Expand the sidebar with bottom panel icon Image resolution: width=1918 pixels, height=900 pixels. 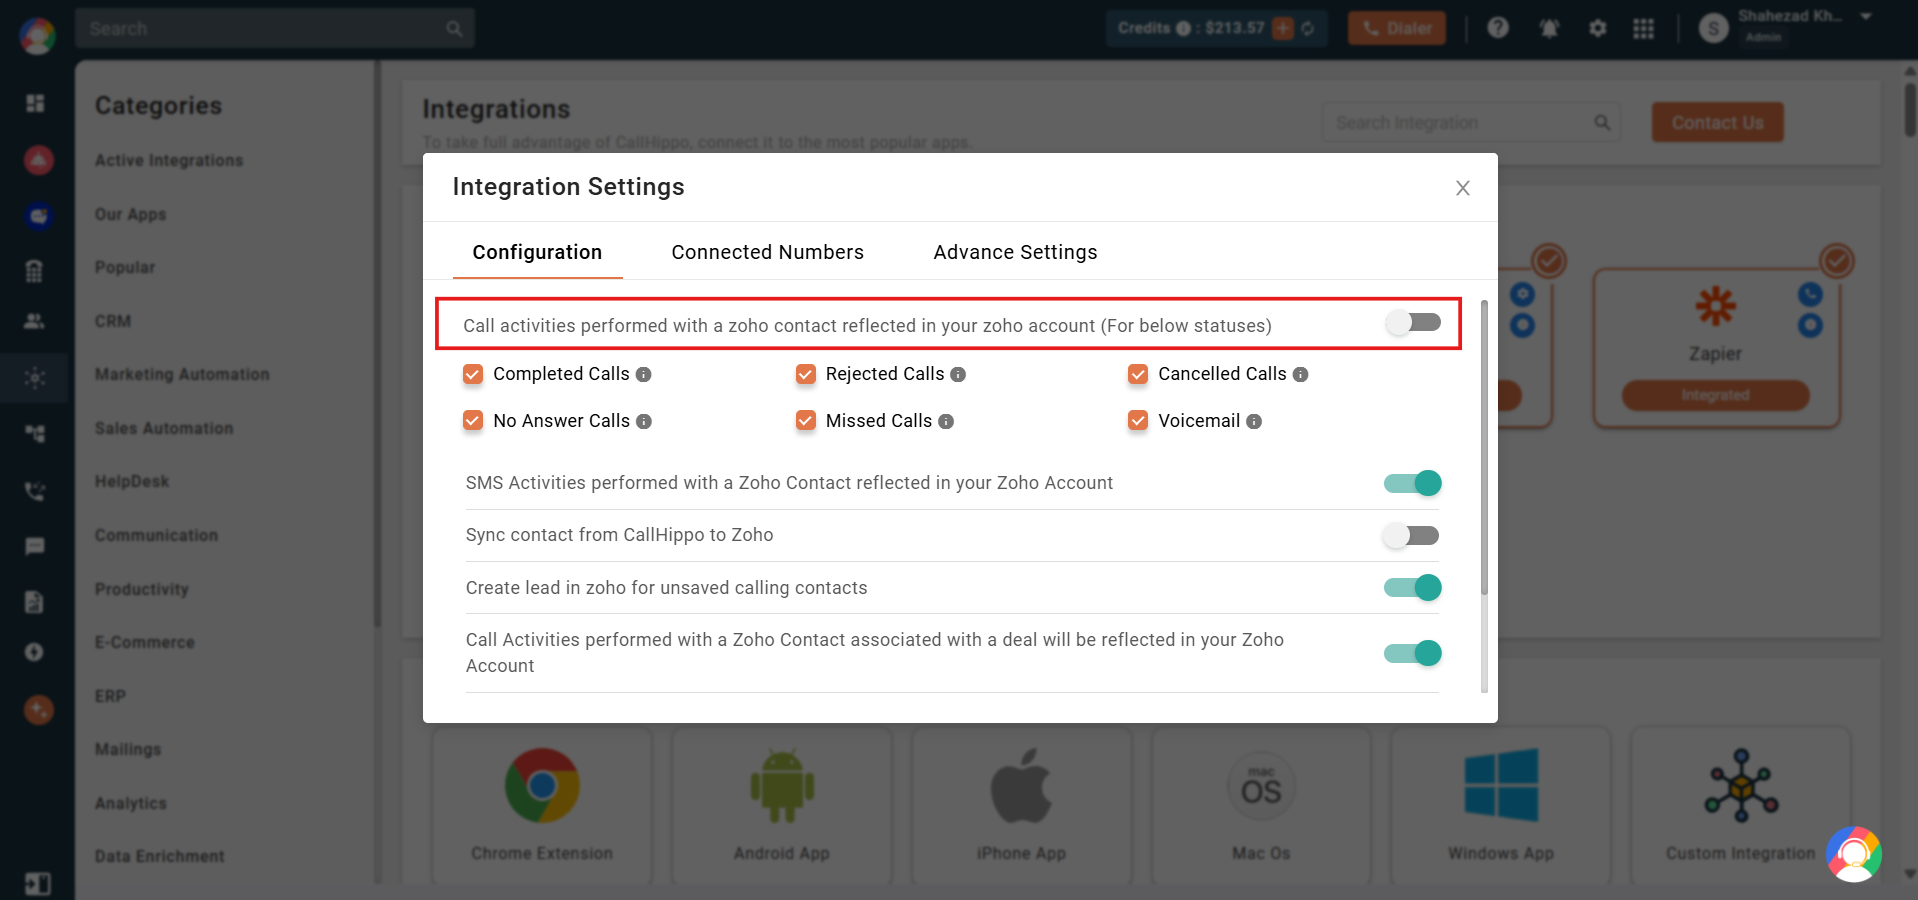(x=37, y=884)
